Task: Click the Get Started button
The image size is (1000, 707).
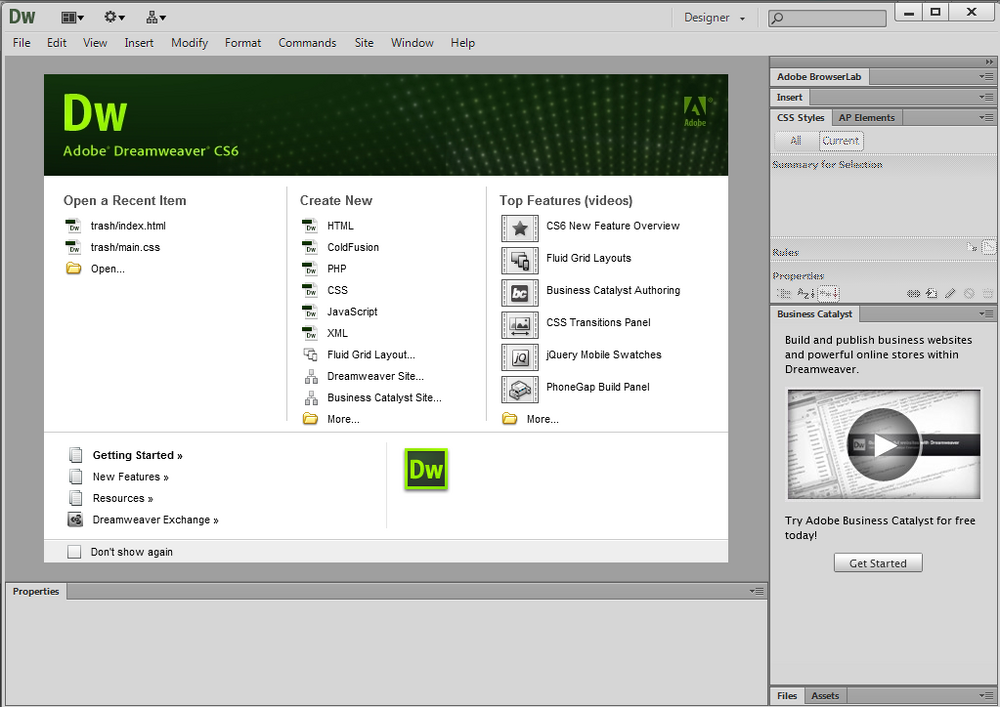Action: pyautogui.click(x=878, y=563)
